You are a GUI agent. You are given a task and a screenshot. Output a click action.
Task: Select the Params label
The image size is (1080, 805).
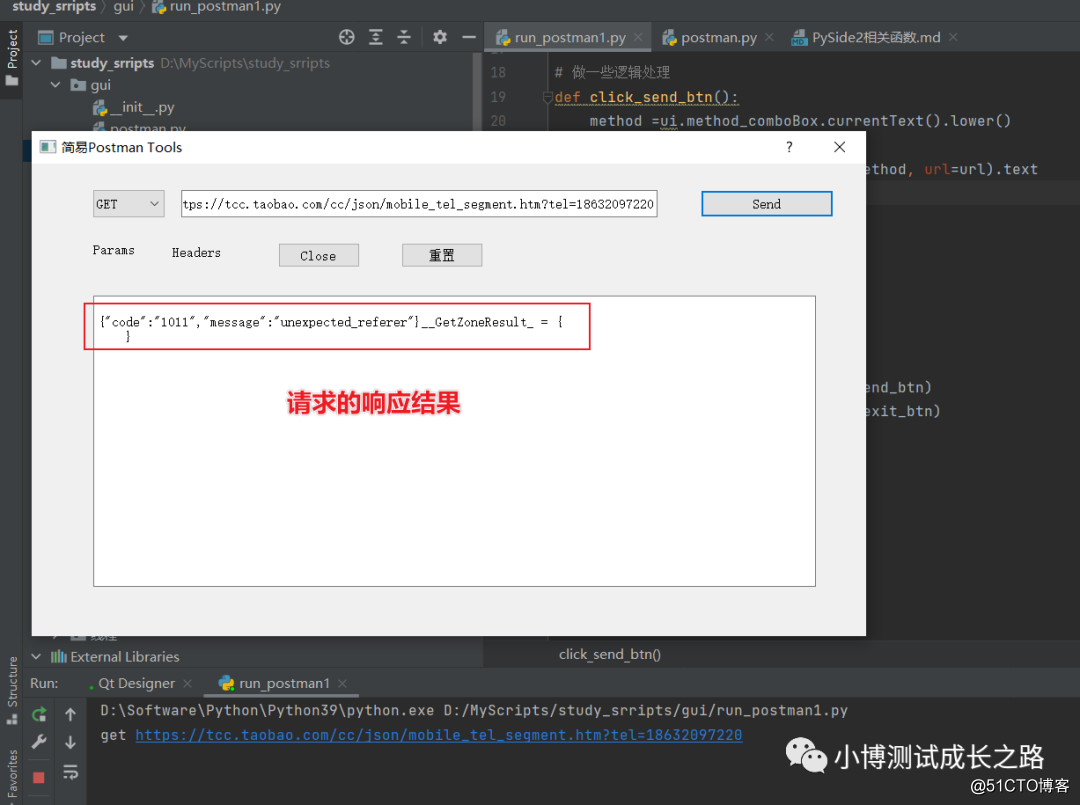114,250
